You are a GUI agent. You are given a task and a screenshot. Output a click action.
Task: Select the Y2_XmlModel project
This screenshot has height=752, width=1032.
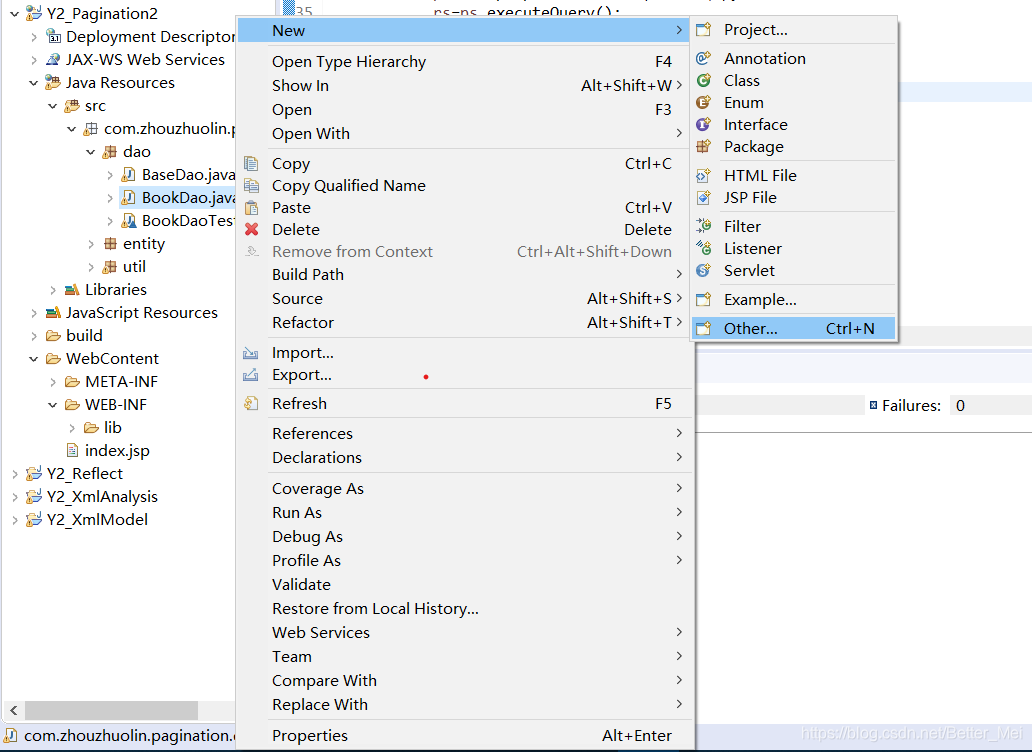97,520
